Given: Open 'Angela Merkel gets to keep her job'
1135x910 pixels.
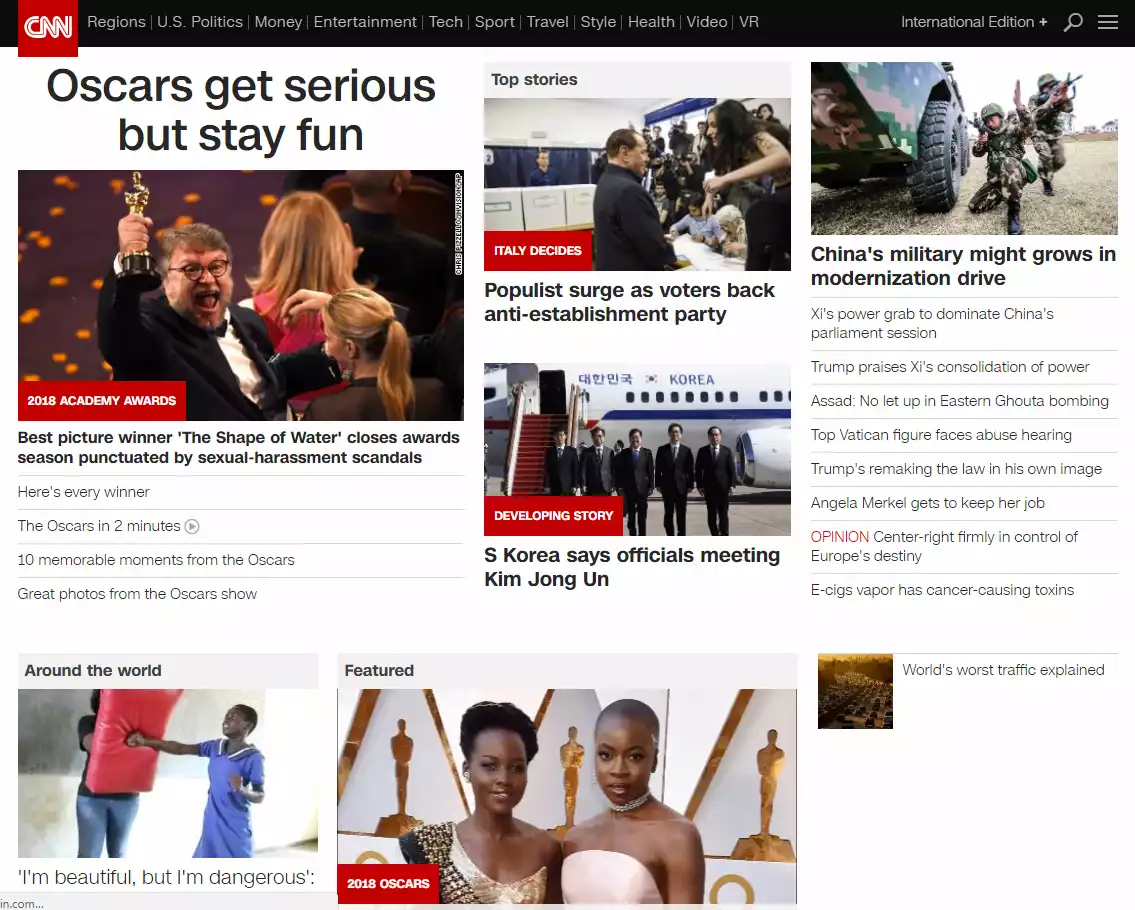Looking at the screenshot, I should [x=927, y=503].
